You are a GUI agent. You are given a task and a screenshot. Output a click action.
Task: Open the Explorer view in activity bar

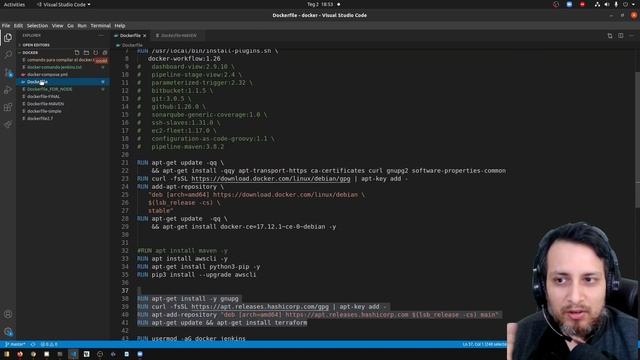pyautogui.click(x=8, y=38)
